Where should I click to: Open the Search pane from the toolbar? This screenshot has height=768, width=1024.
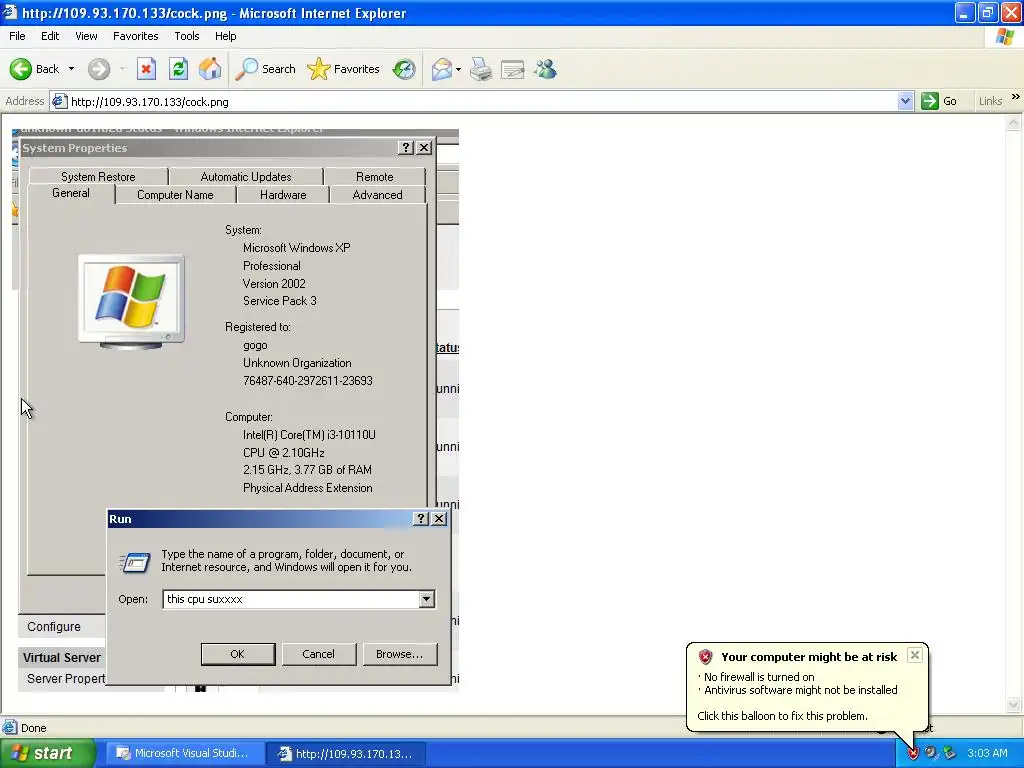pos(266,69)
